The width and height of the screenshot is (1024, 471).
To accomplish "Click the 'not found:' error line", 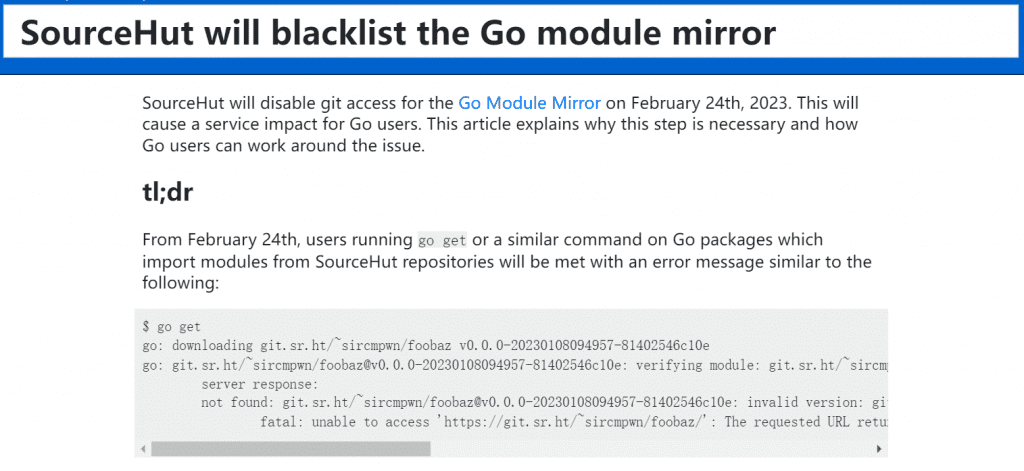I will tap(545, 402).
